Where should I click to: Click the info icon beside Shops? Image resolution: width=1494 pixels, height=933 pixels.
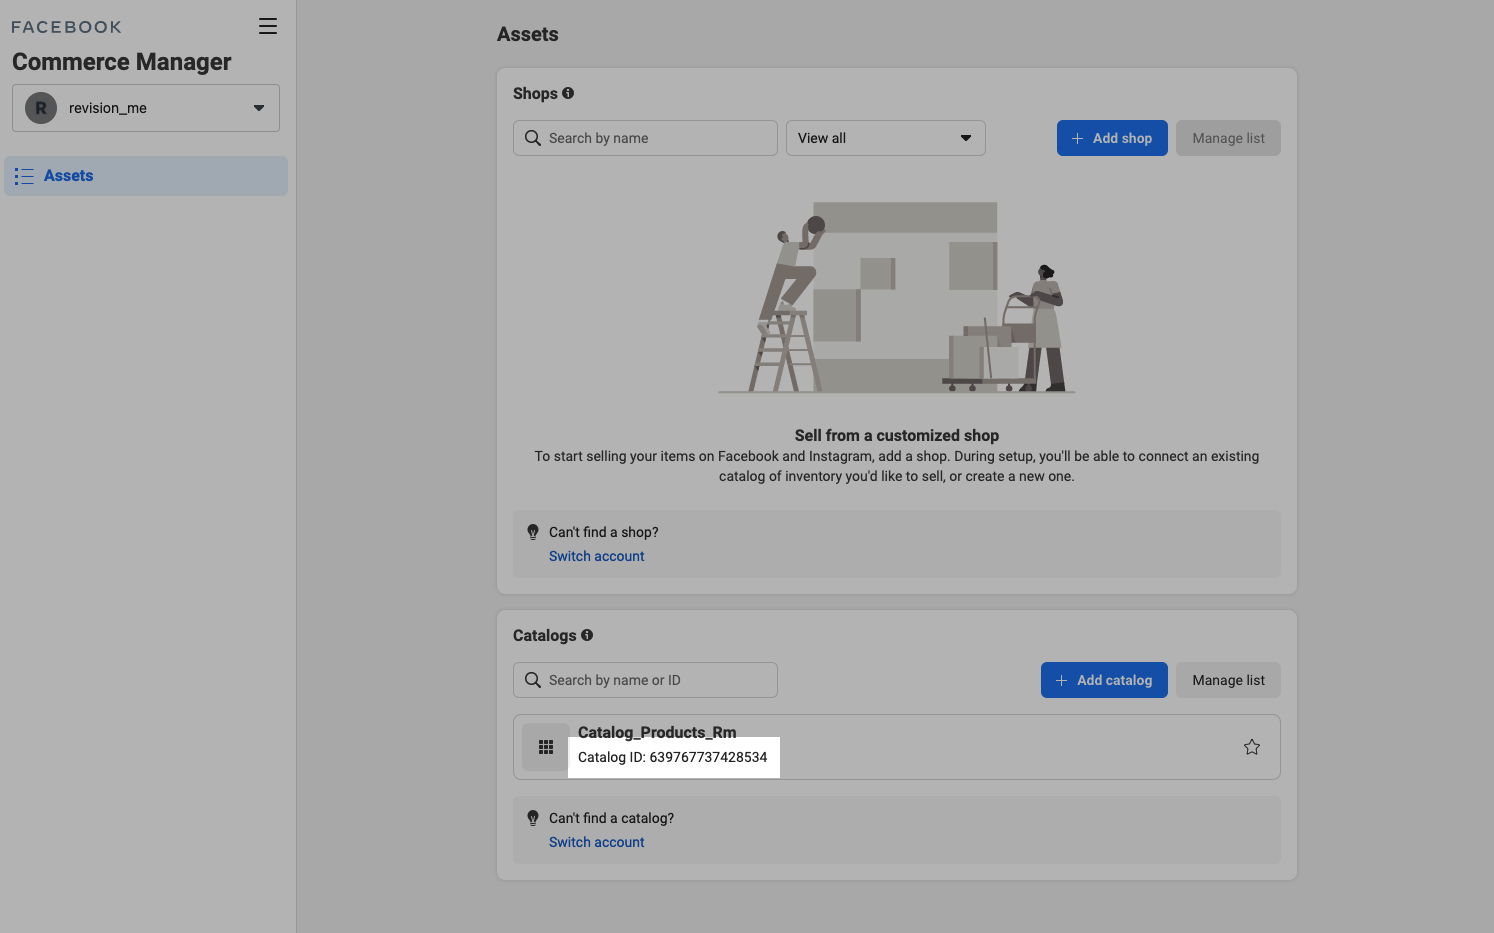pos(568,93)
